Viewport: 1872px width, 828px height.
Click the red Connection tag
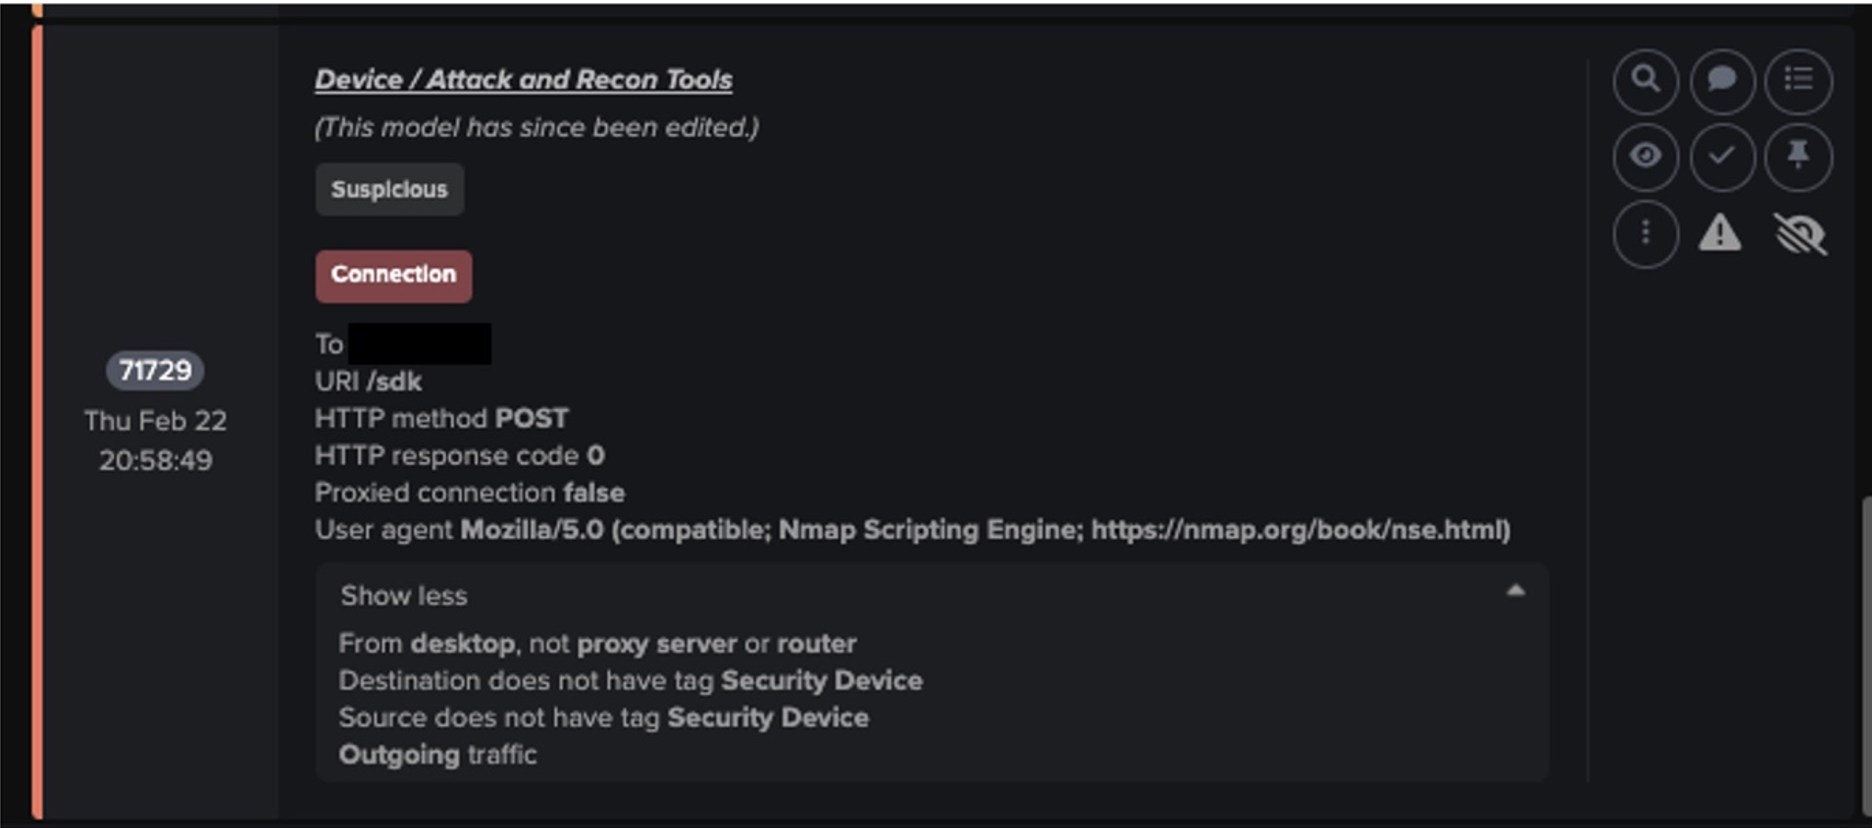(x=394, y=274)
